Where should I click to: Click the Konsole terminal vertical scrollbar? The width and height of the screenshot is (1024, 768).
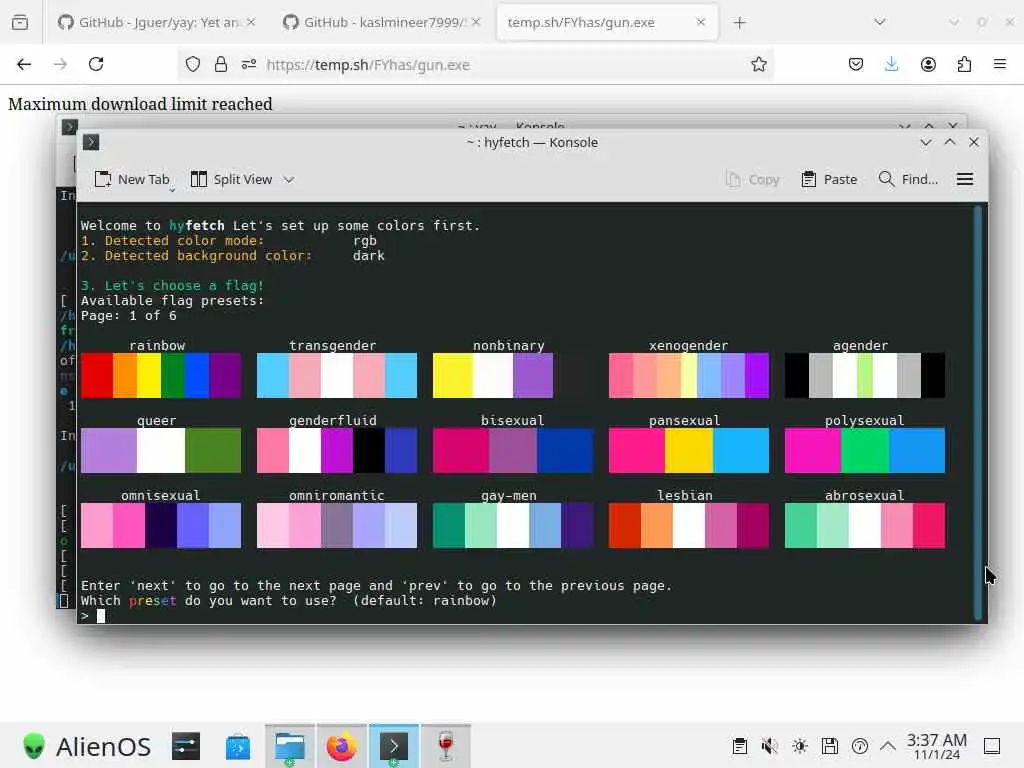(x=978, y=413)
